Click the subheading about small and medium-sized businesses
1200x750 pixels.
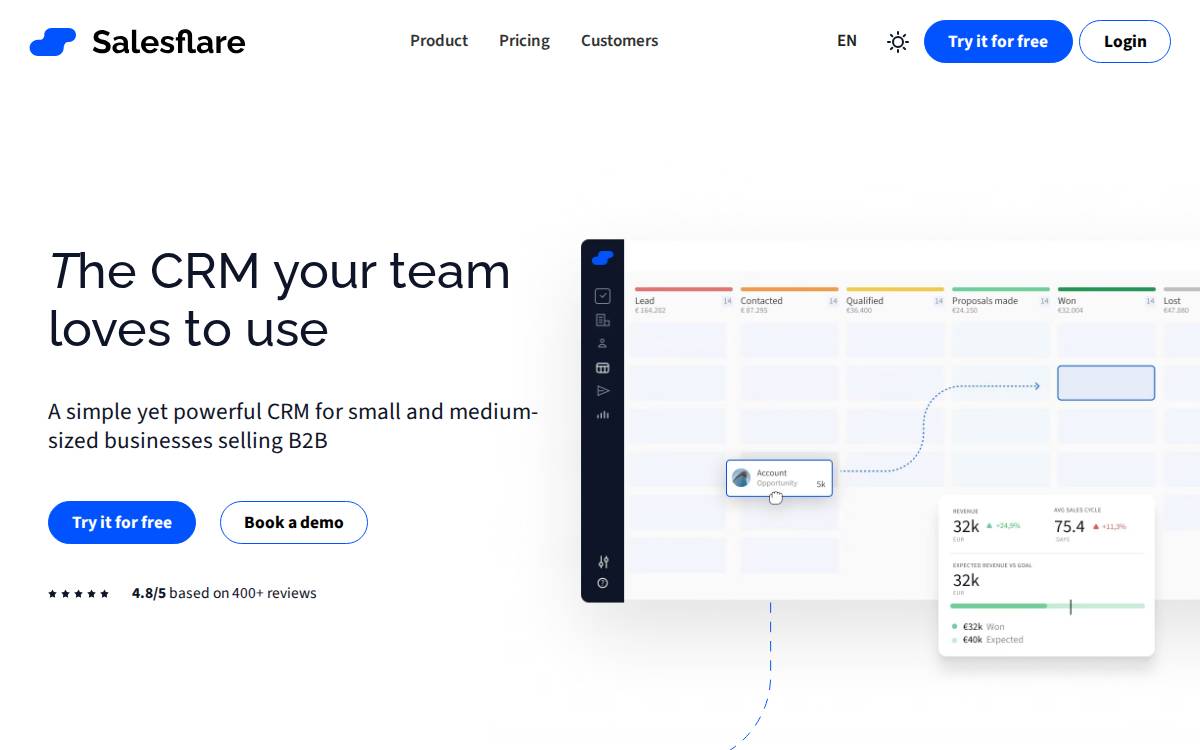click(293, 426)
